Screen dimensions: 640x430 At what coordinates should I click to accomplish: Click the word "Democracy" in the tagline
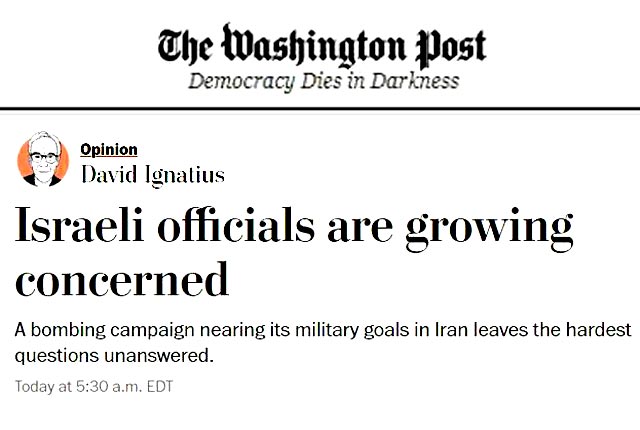click(236, 81)
